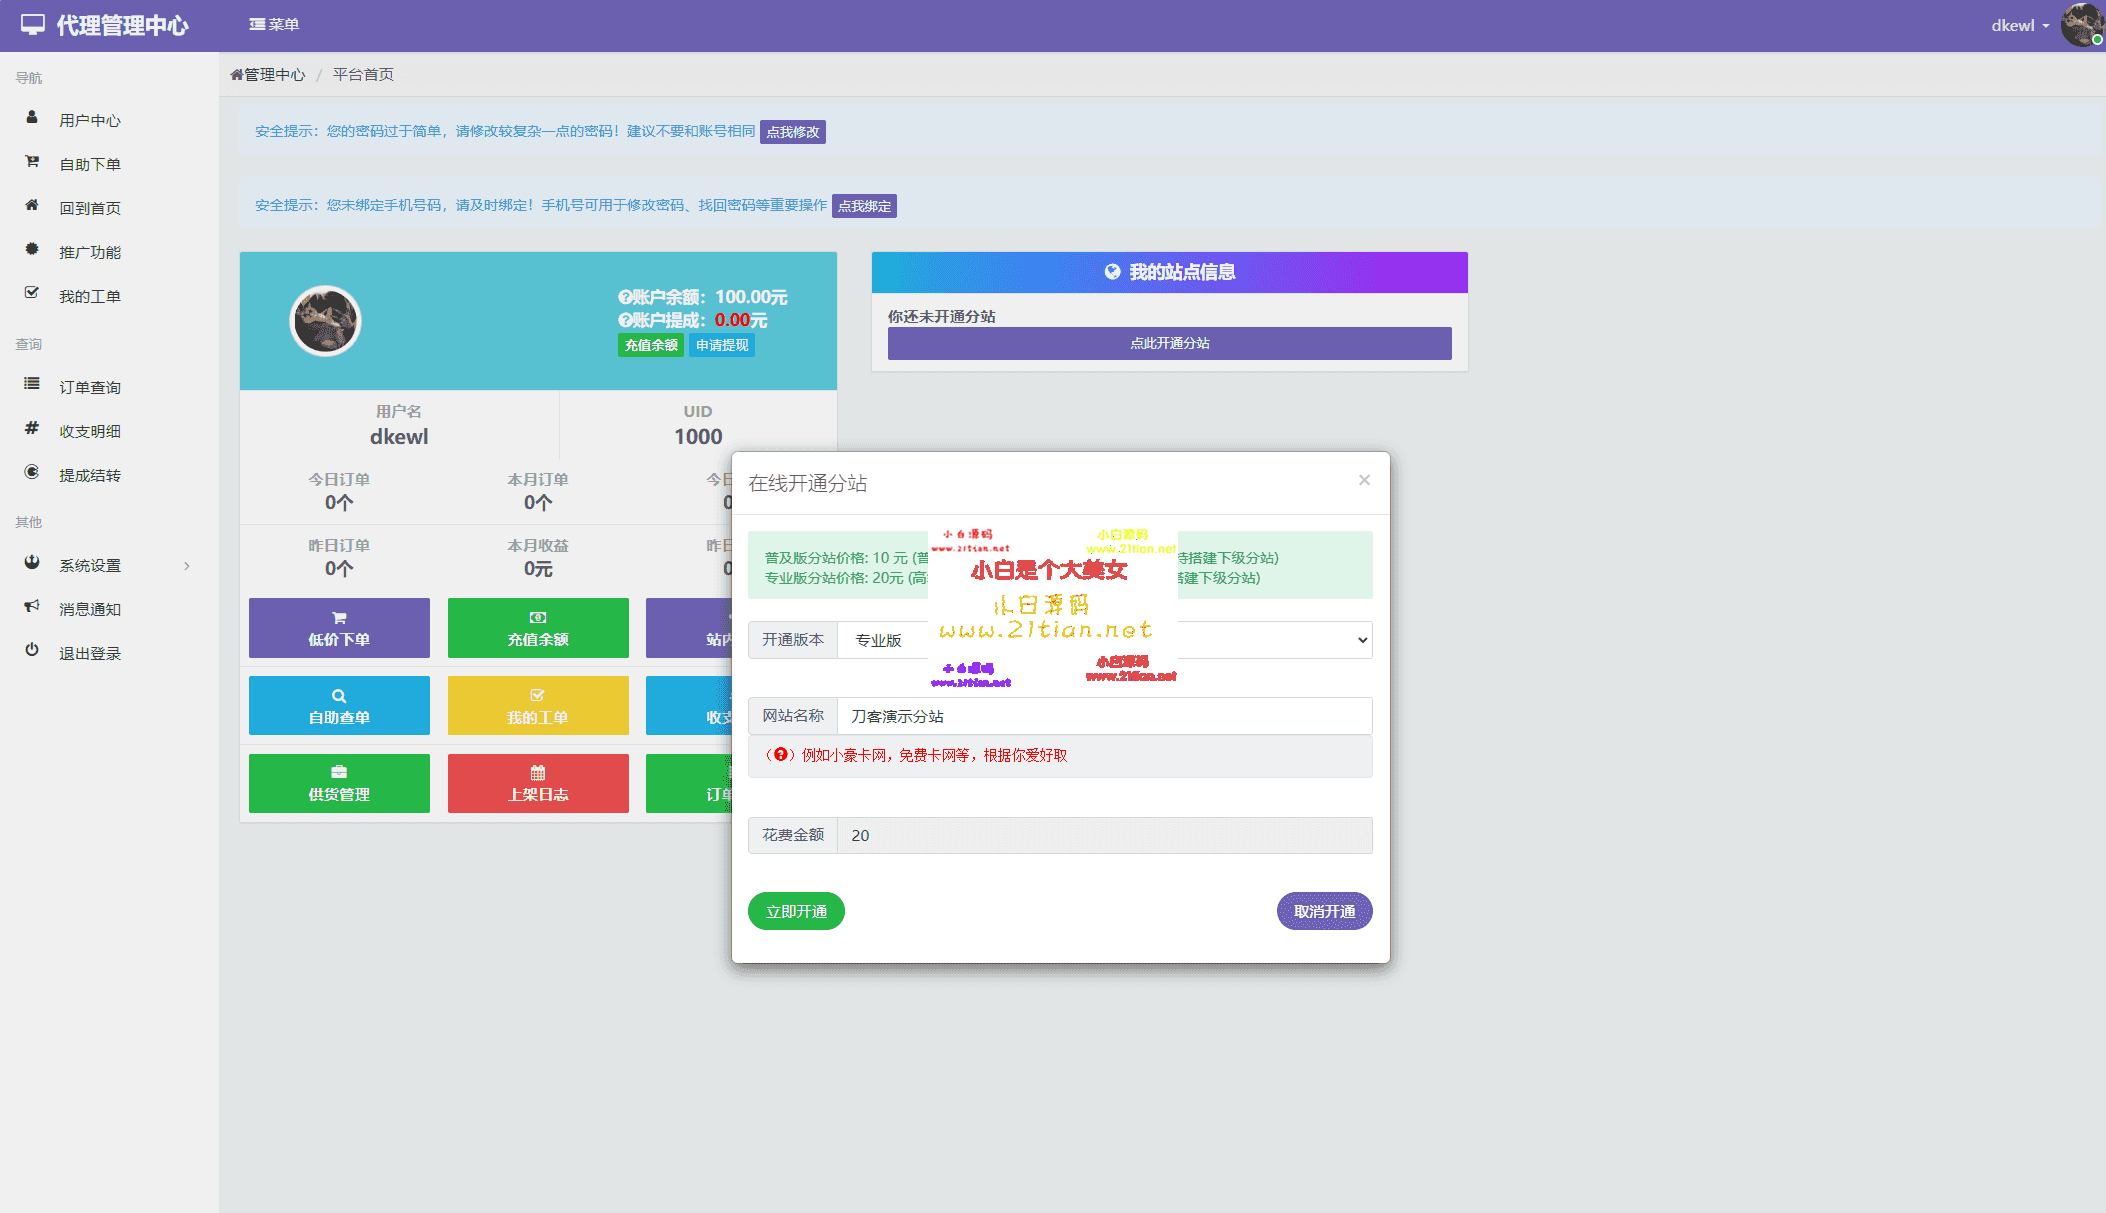Click the red 上架日志 tile

(x=538, y=783)
